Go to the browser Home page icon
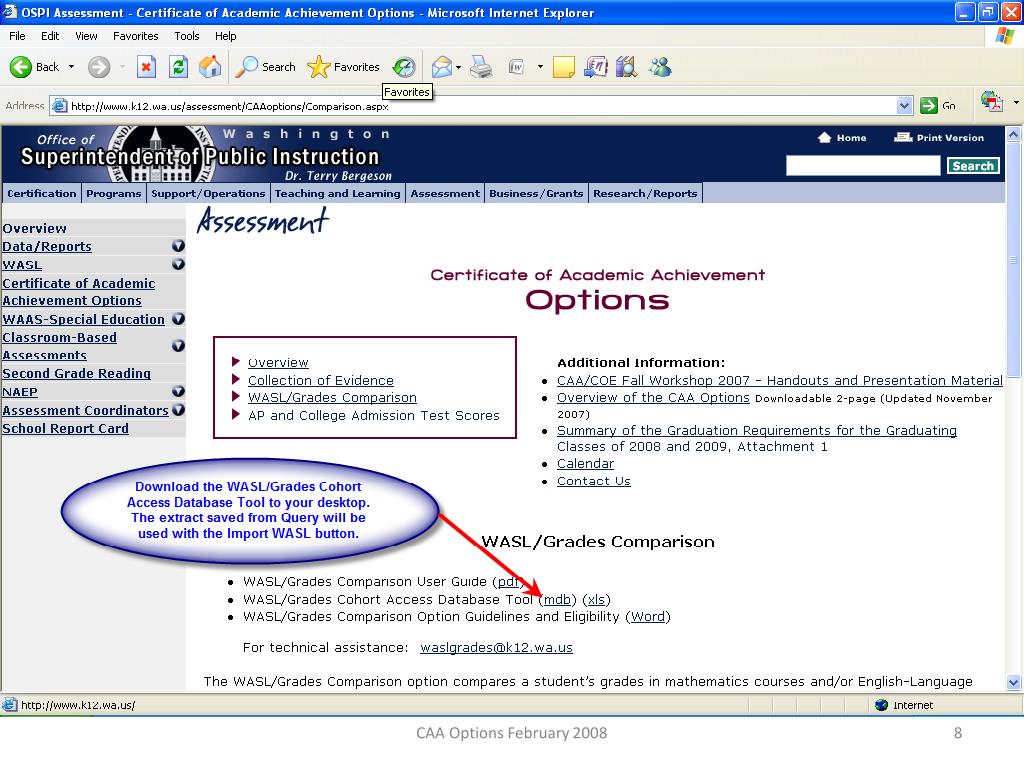1024x768 pixels. tap(210, 67)
